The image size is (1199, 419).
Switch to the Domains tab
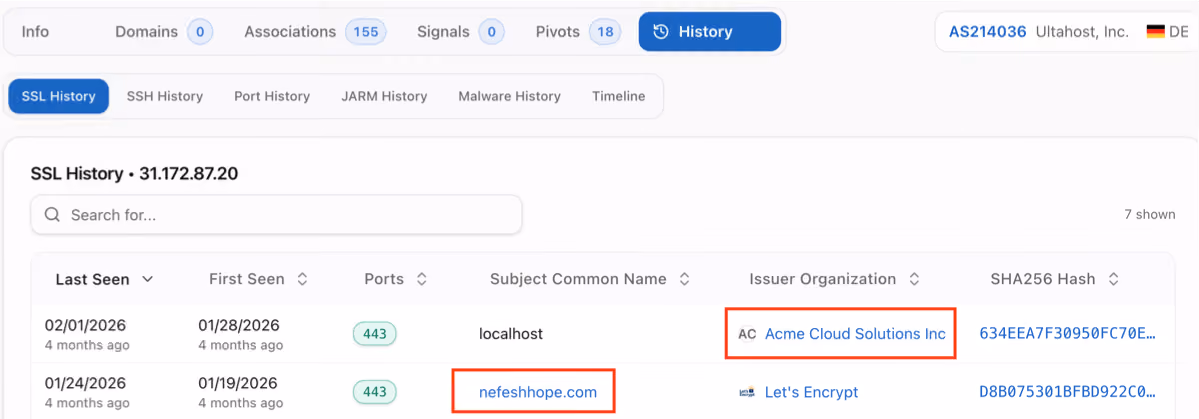point(163,32)
